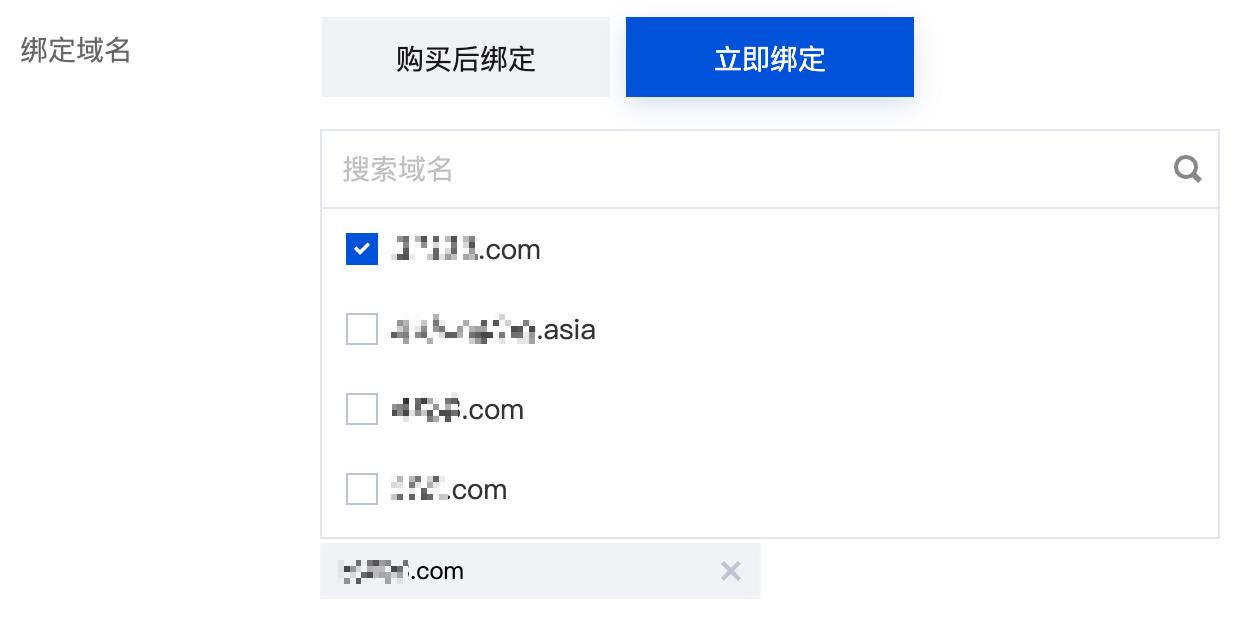
Task: Click the checked row's .com domain label
Action: click(x=466, y=249)
